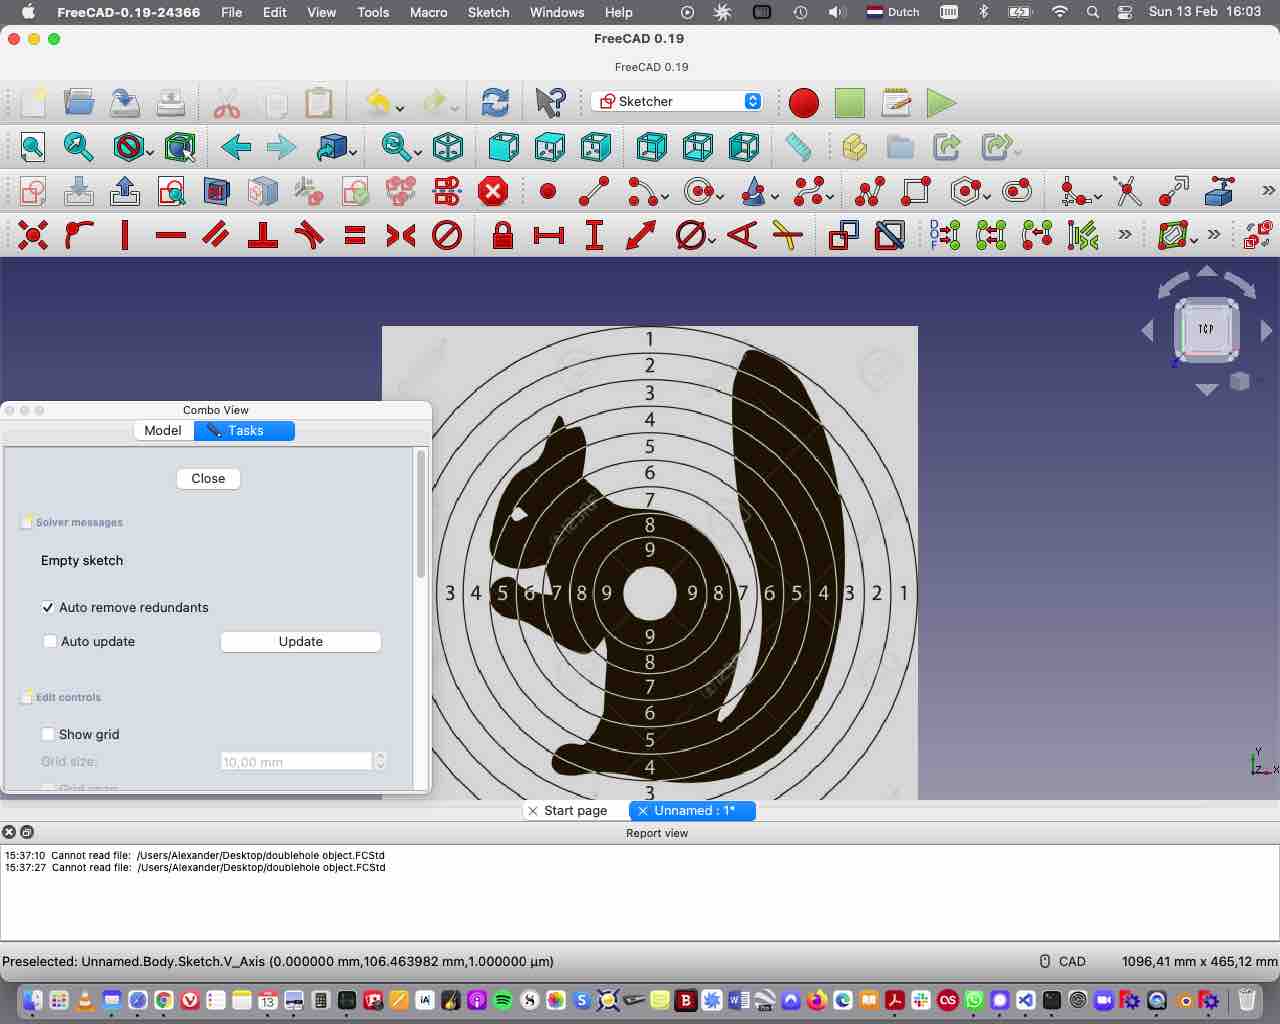
Task: Open the Macro menu
Action: coord(428,12)
